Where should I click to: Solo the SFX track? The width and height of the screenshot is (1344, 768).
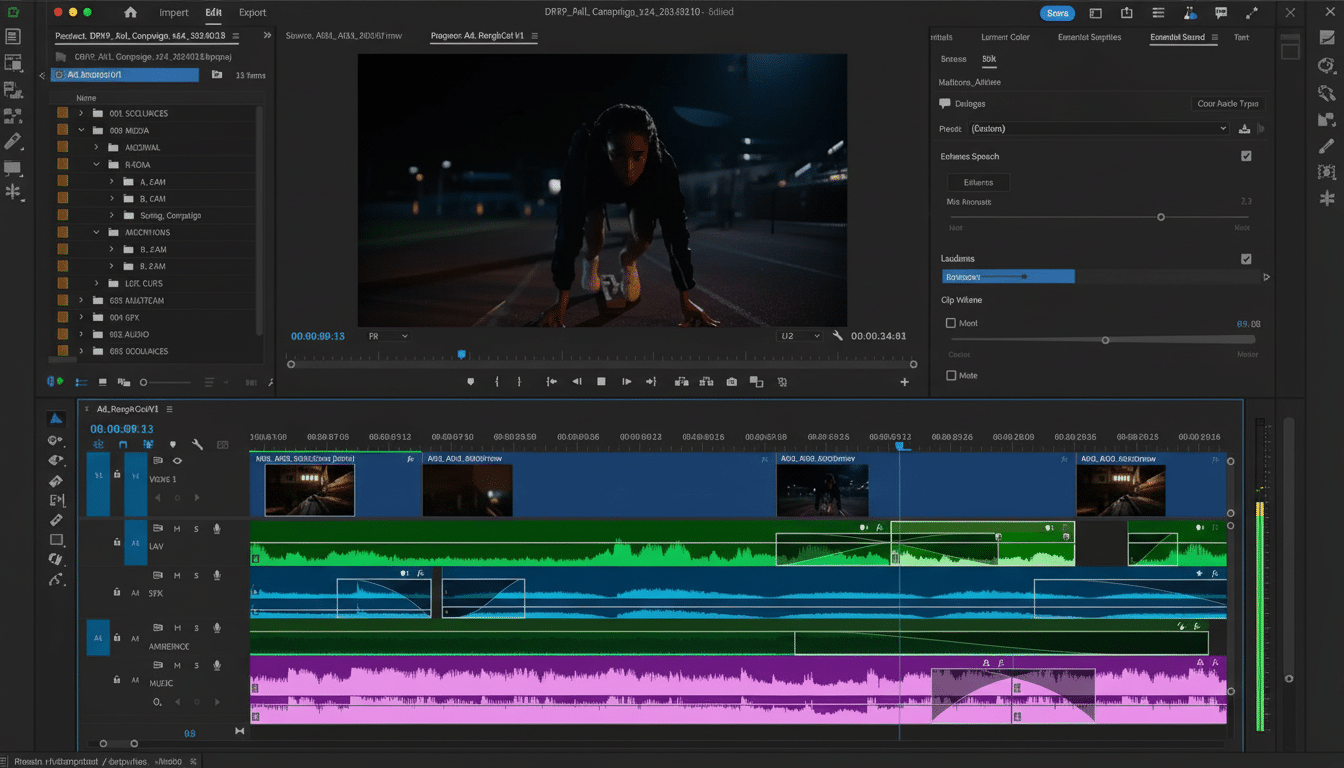coord(196,576)
